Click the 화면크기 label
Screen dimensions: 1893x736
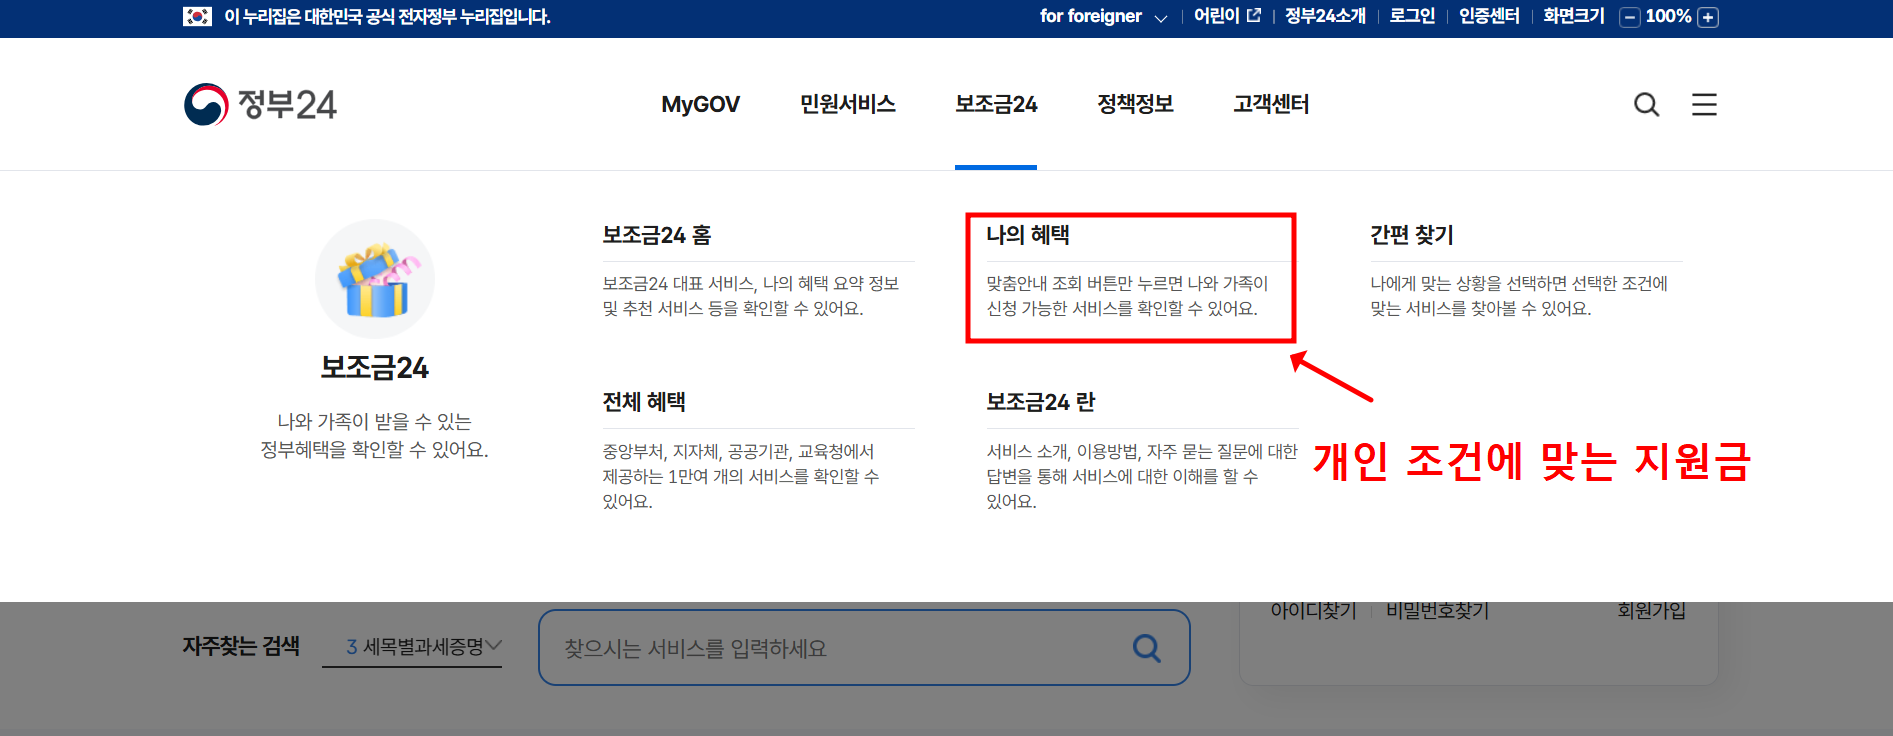1574,16
